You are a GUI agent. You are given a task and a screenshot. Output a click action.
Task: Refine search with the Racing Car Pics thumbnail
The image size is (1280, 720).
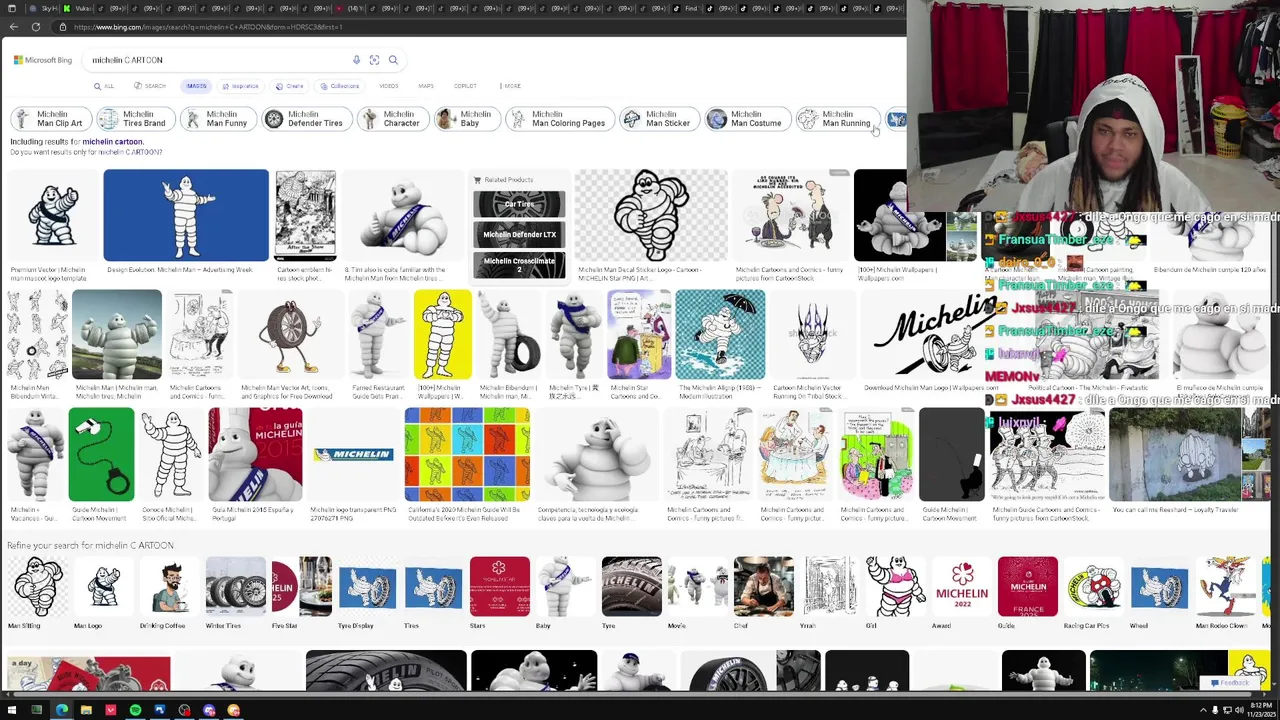[1093, 586]
